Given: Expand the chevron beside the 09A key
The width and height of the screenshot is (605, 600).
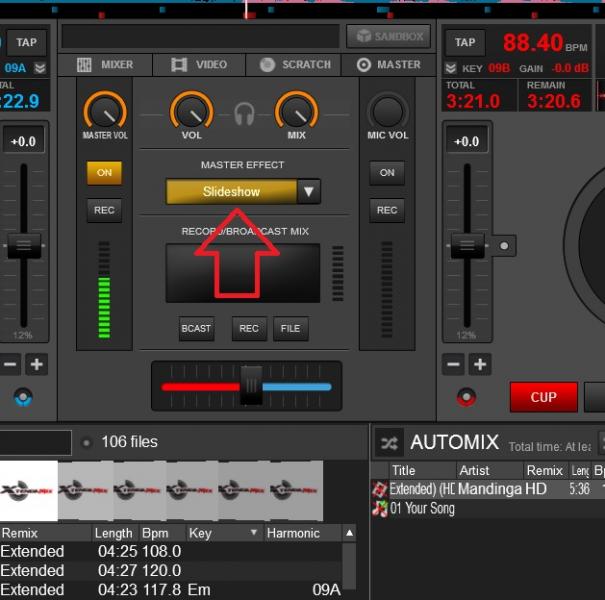Looking at the screenshot, I should pos(40,68).
